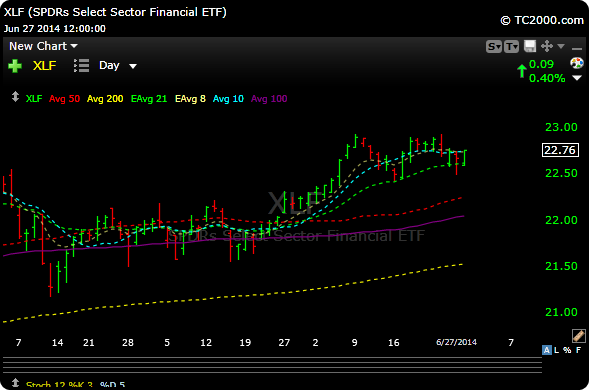The image size is (589, 390).
Task: Minimize chart pane with the dash icon
Action: point(576,48)
